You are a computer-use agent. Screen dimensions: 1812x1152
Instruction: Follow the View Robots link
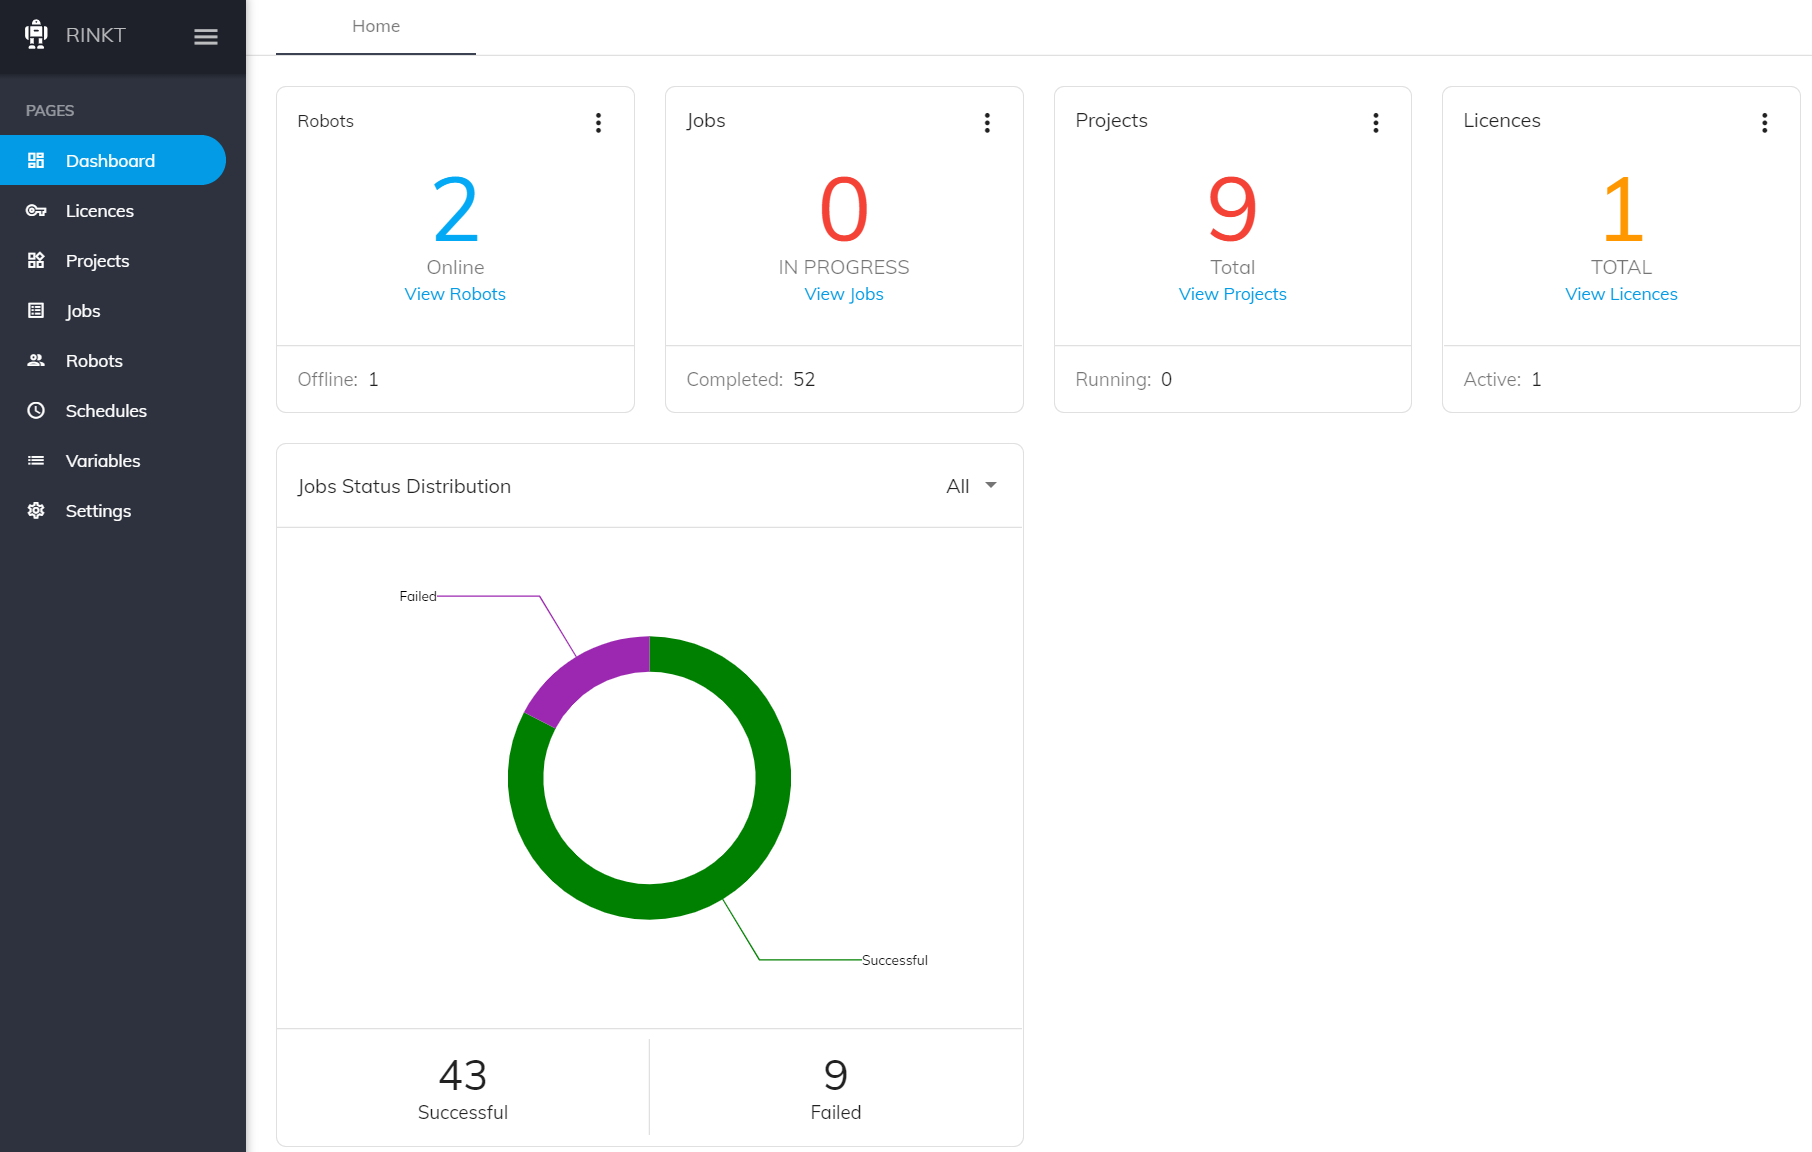(455, 294)
